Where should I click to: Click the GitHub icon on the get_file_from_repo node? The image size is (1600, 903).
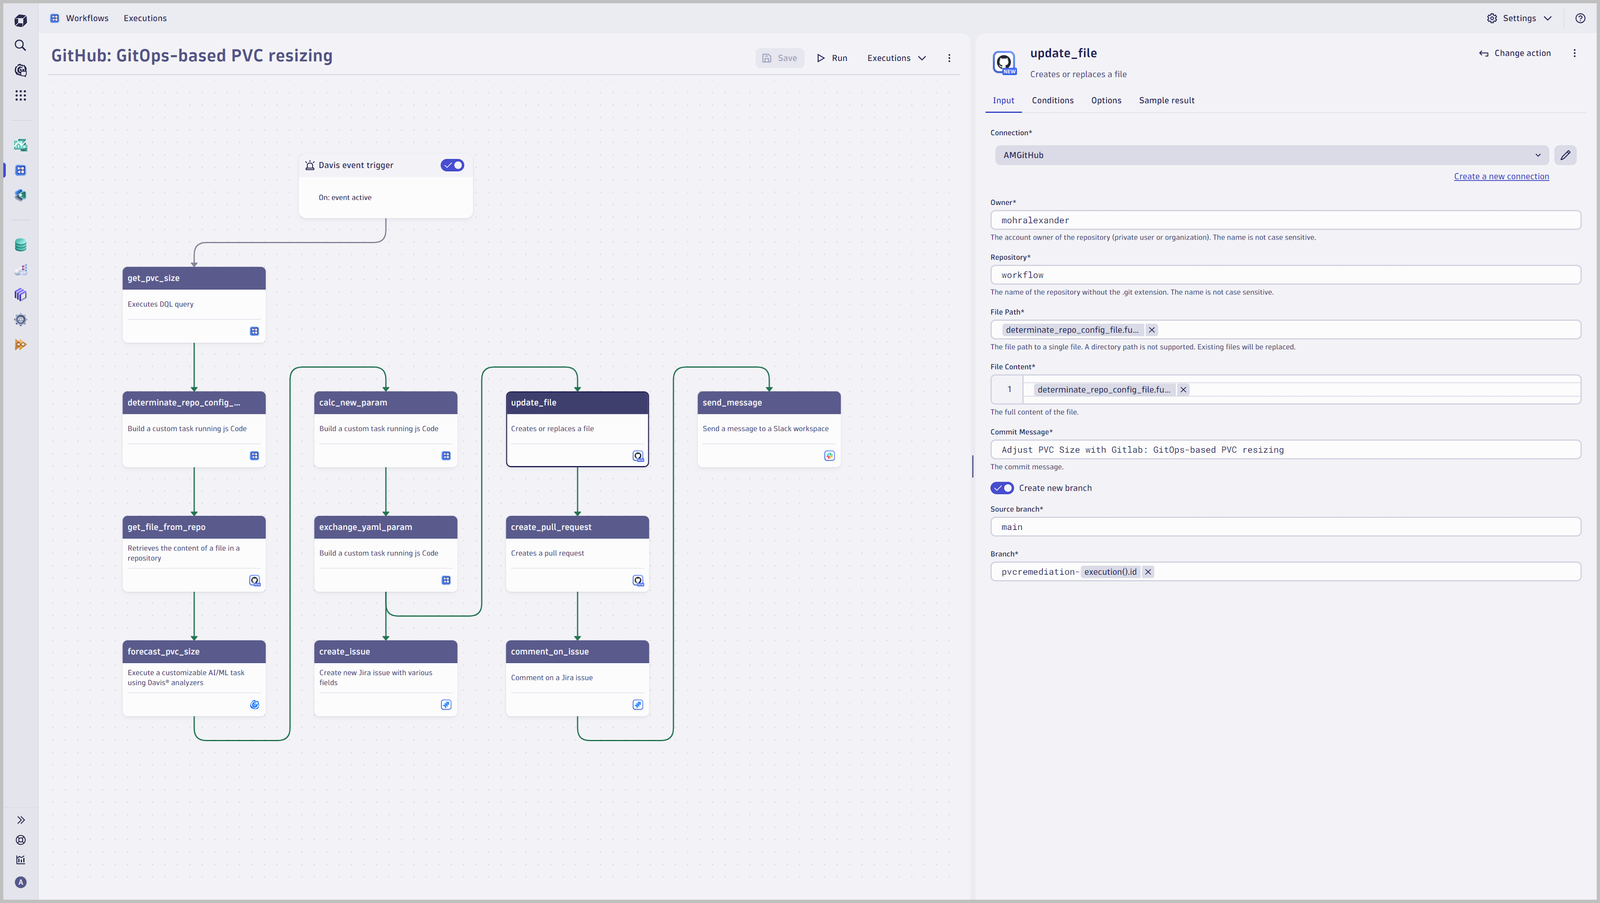click(x=254, y=580)
